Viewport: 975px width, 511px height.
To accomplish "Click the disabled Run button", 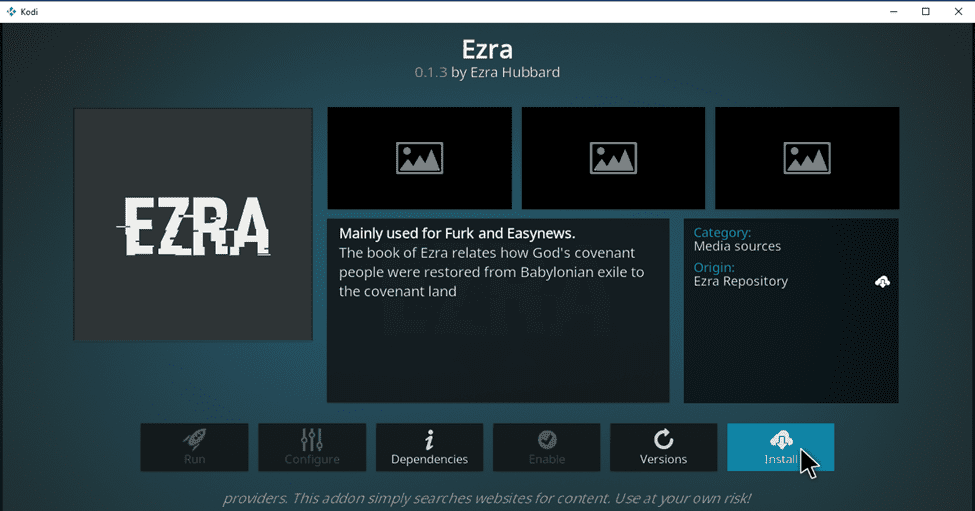I will point(195,447).
